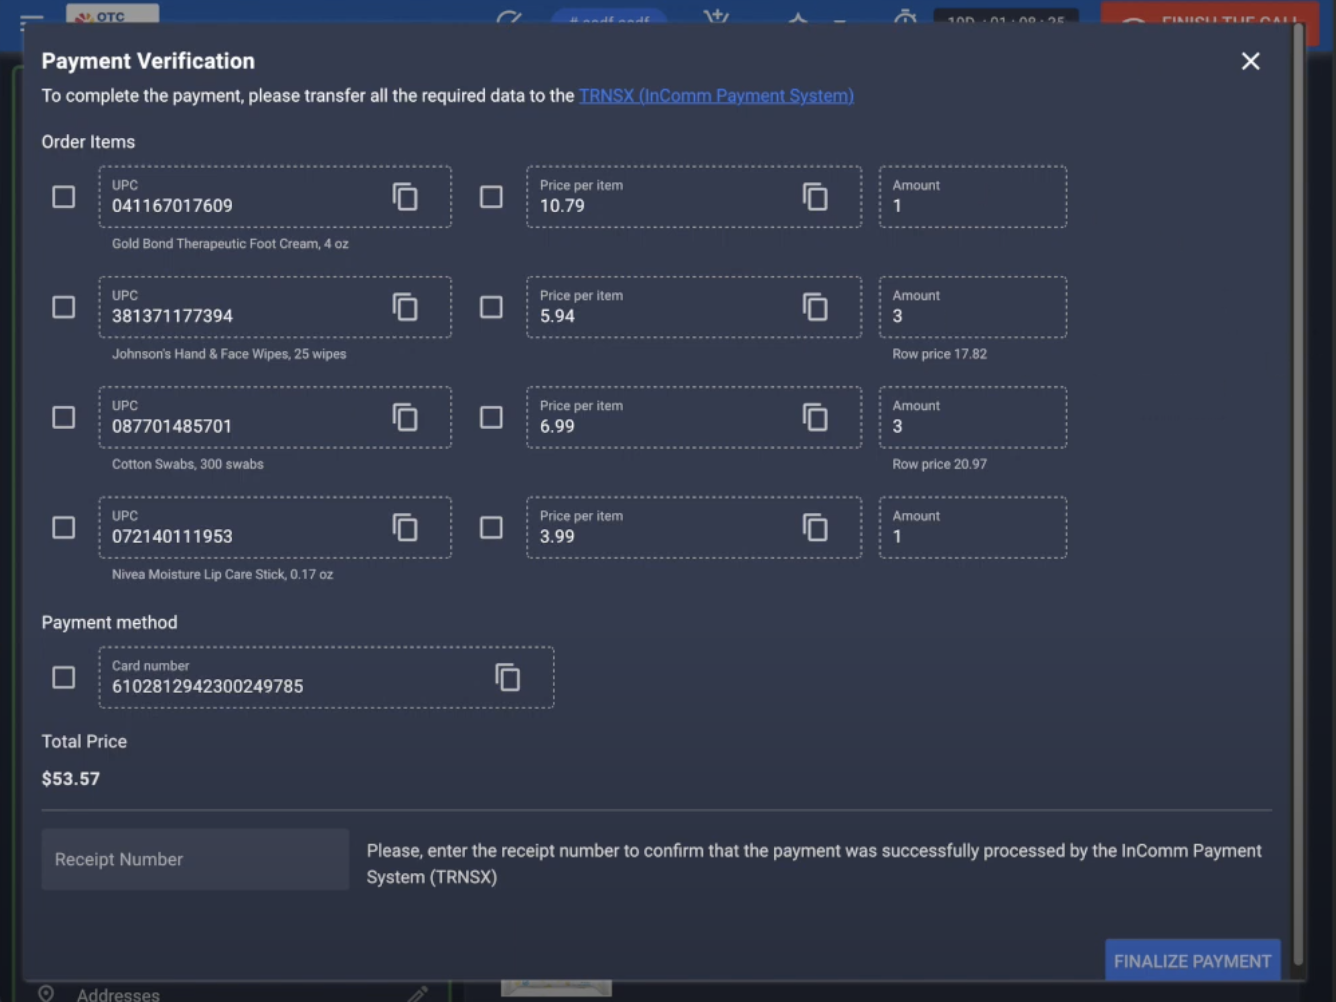
Task: Check the Gold Bond Foot Cream UPC checkbox
Action: pos(64,197)
